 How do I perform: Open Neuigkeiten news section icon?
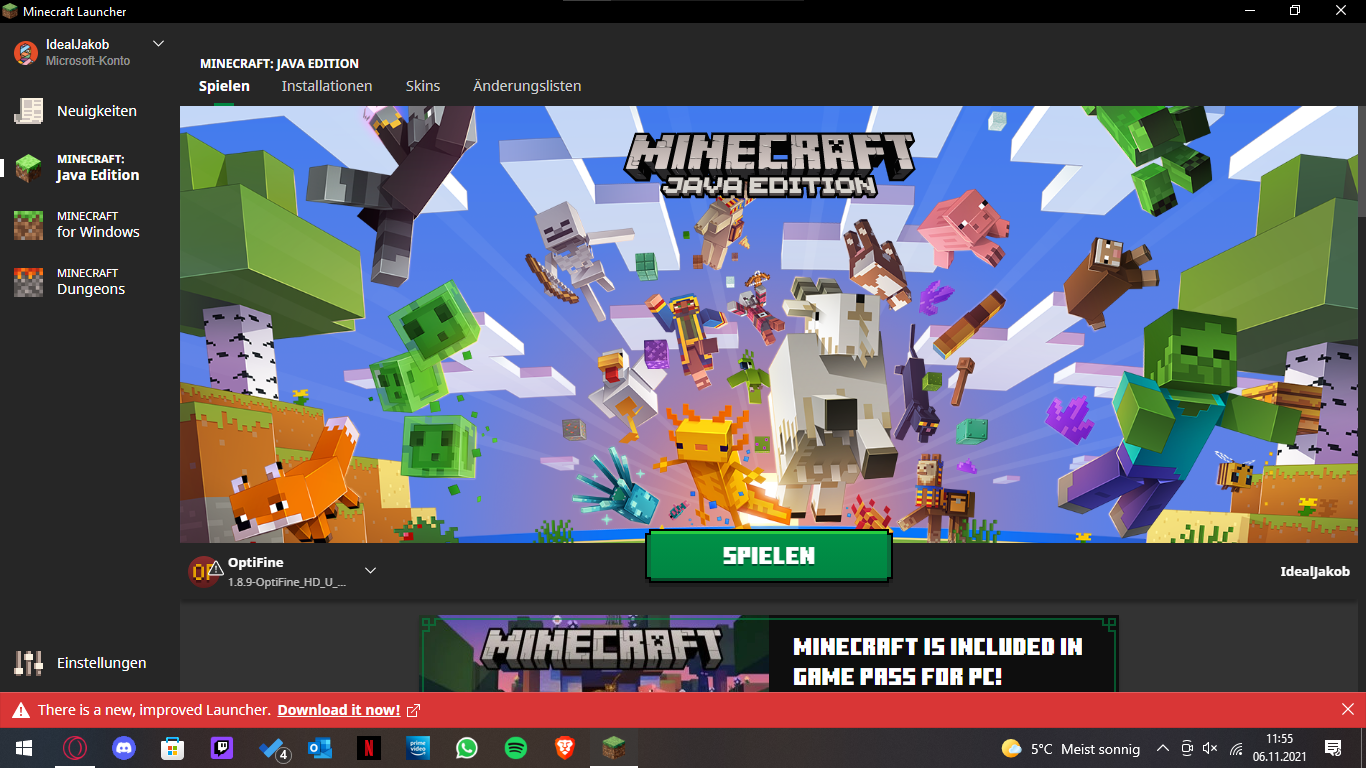click(28, 111)
